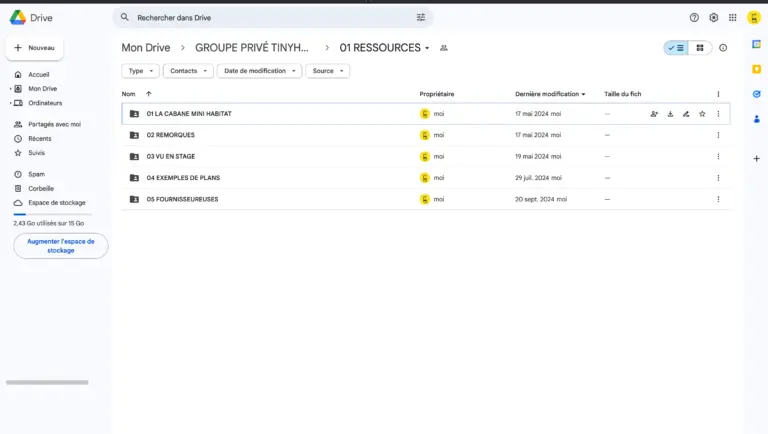This screenshot has width=768, height=434.
Task: Open Corbeille in the sidebar
Action: tap(41, 189)
